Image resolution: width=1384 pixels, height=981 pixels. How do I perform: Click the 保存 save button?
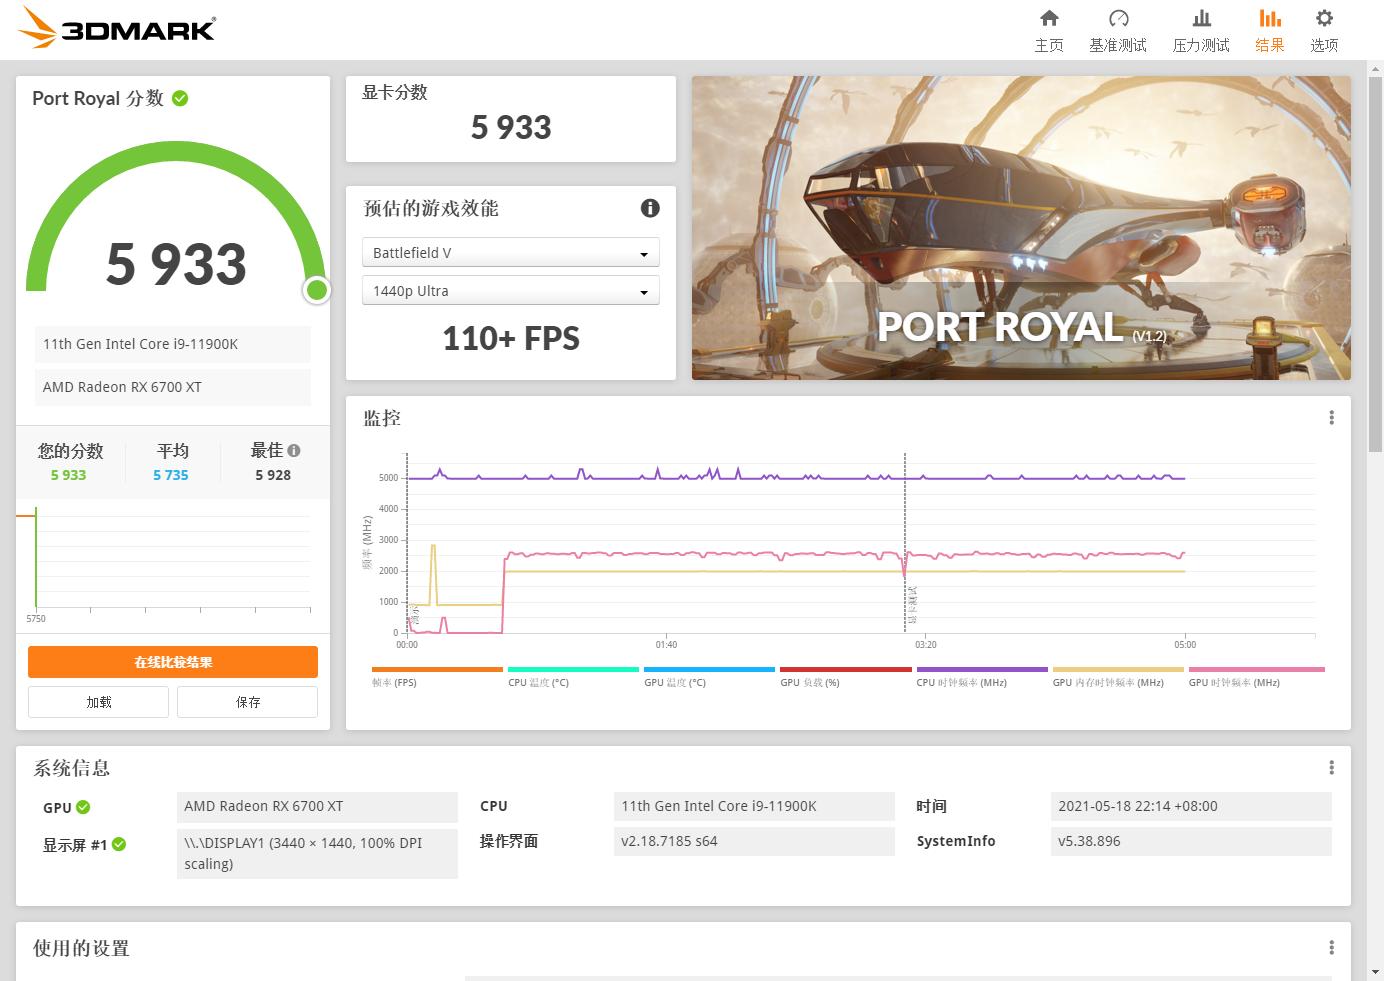tap(247, 702)
